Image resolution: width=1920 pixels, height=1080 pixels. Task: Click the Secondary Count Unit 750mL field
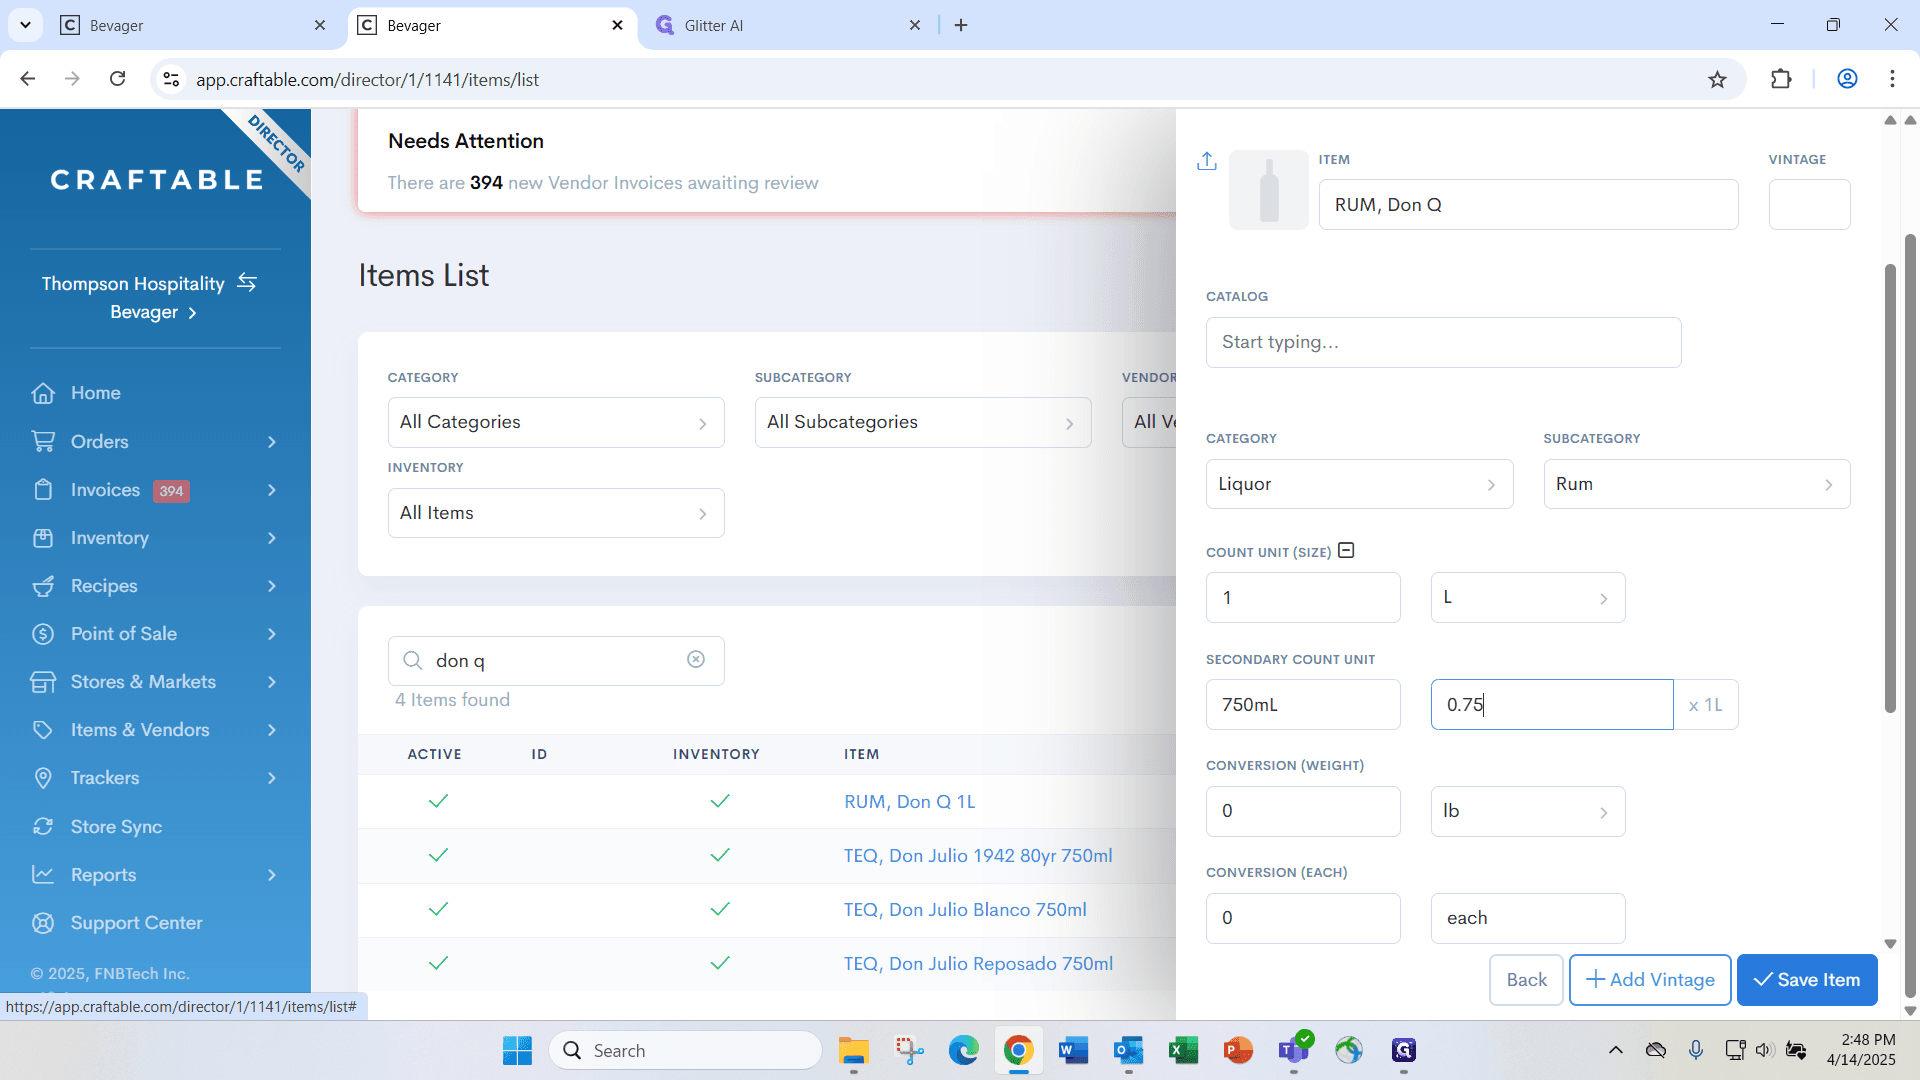[1303, 705]
